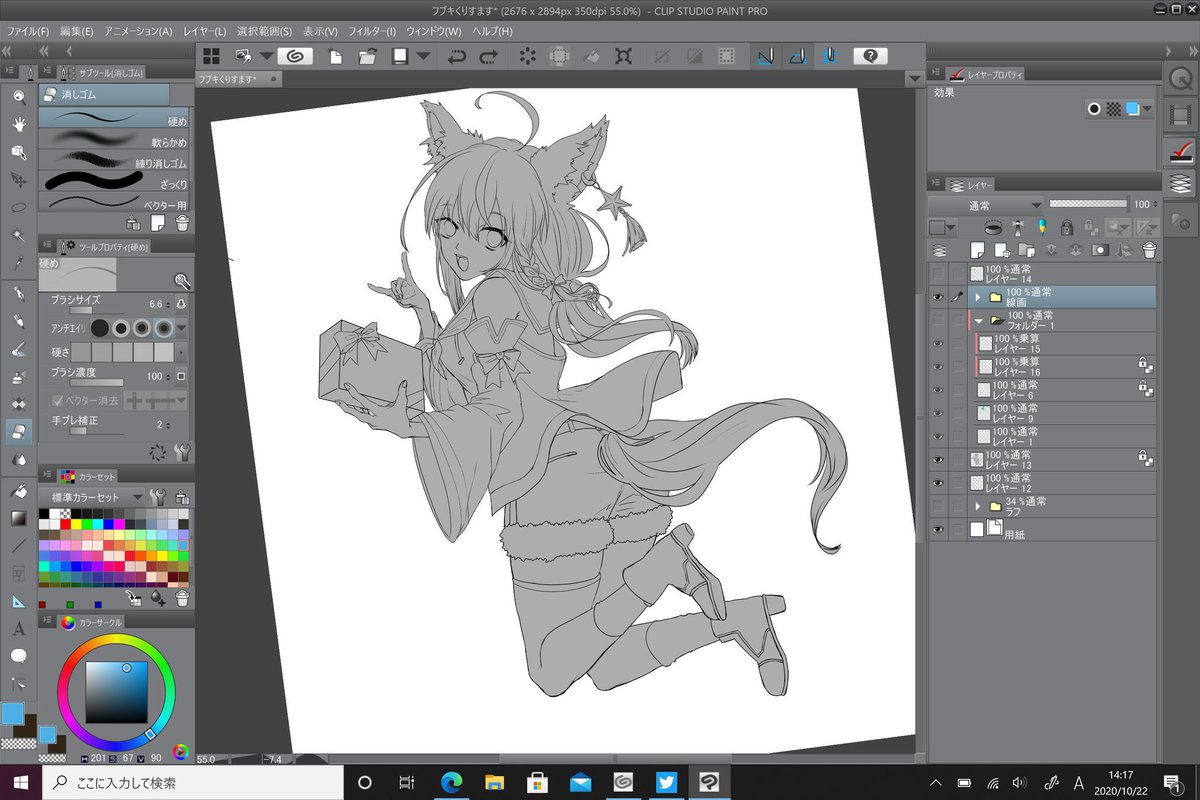Click the Undo arrow in command bar
The image size is (1200, 800).
click(457, 57)
